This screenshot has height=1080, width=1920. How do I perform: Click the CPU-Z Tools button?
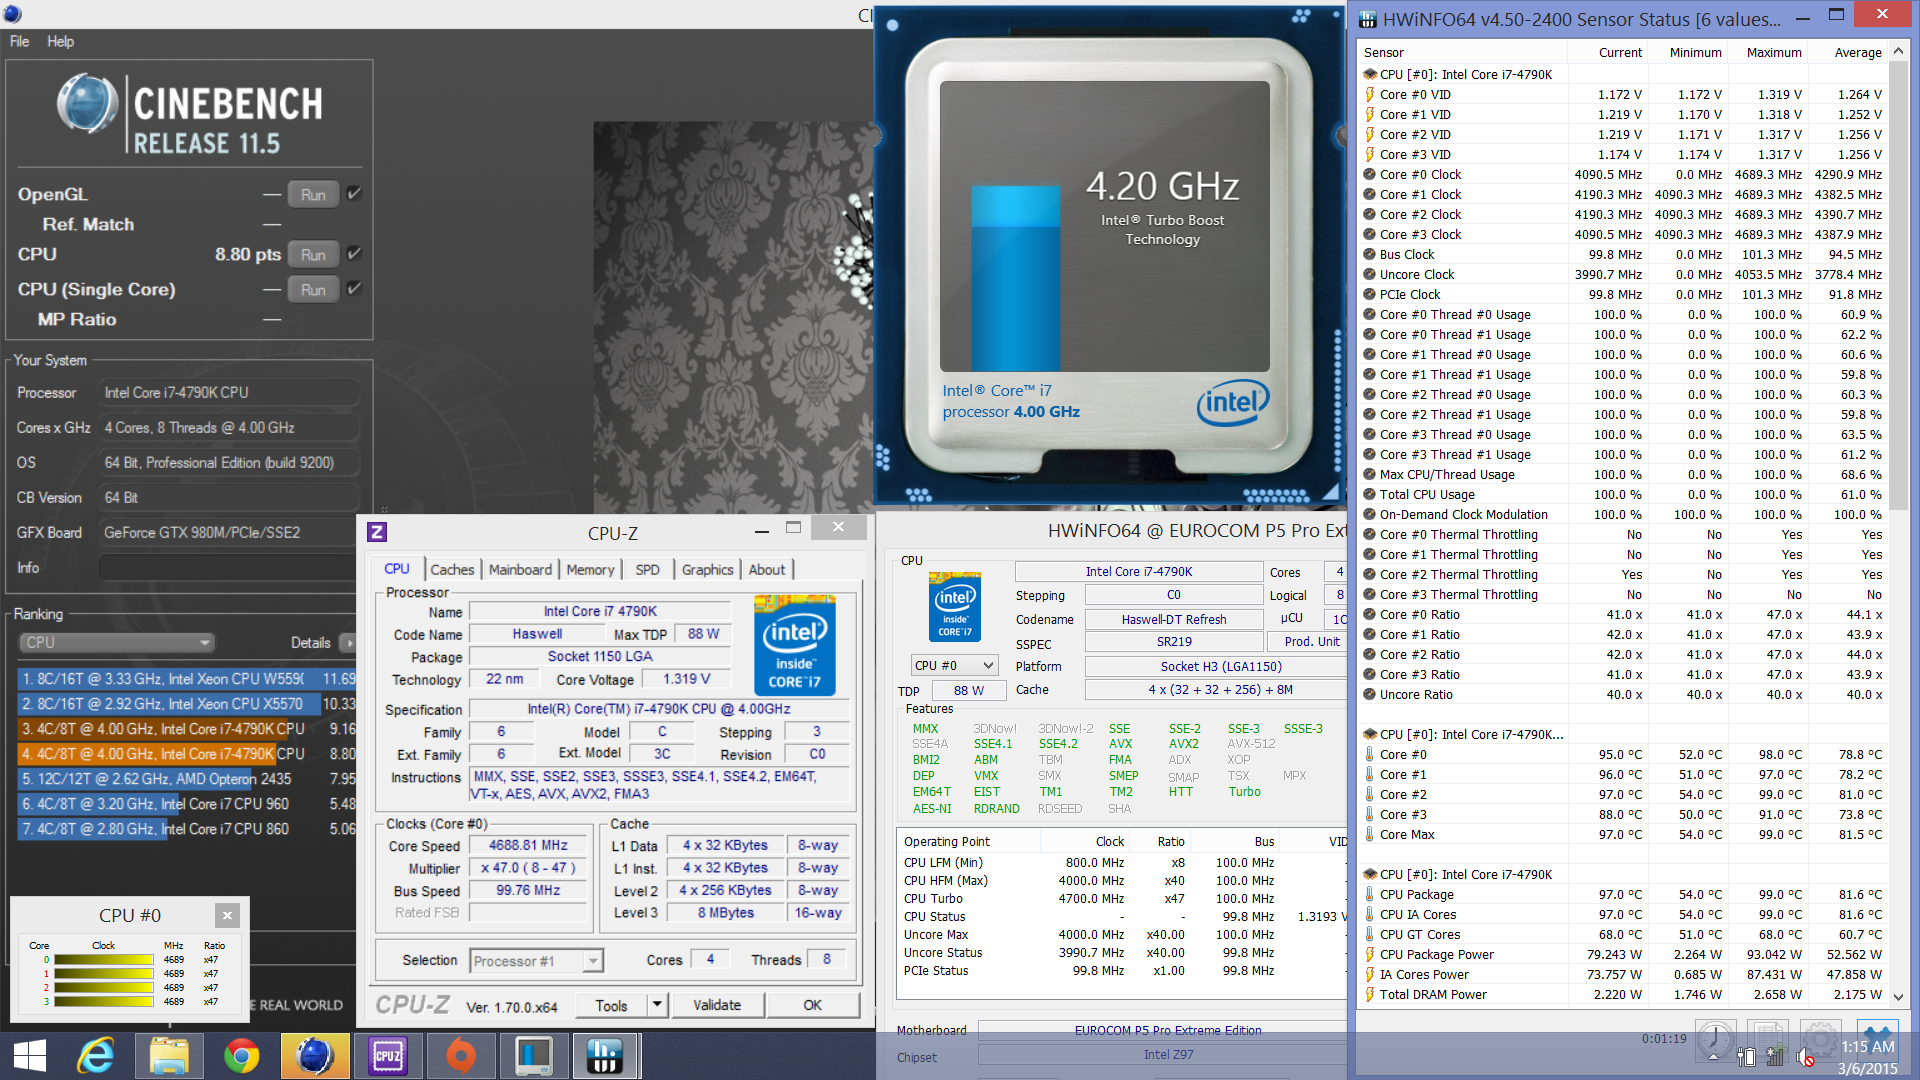click(611, 1006)
